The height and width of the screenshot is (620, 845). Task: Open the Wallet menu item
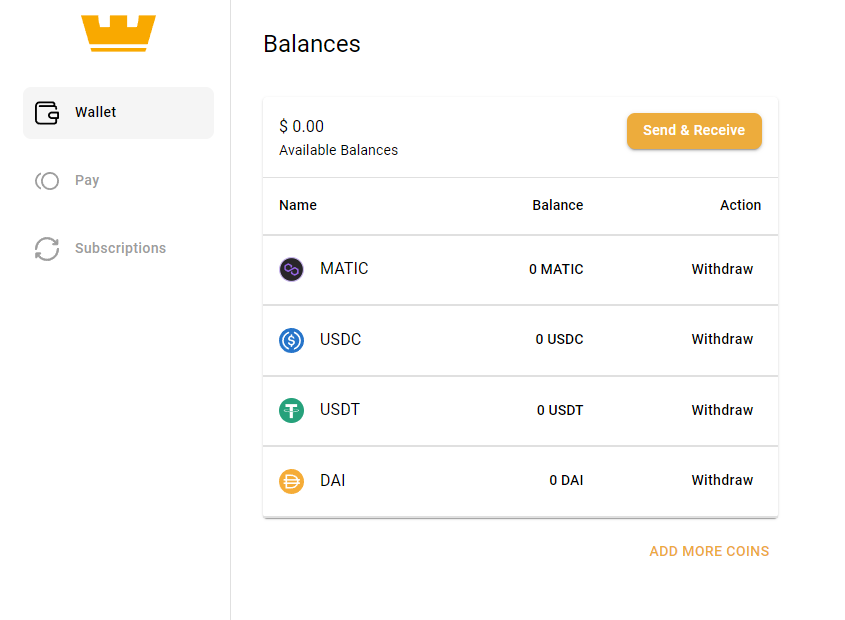(x=96, y=113)
